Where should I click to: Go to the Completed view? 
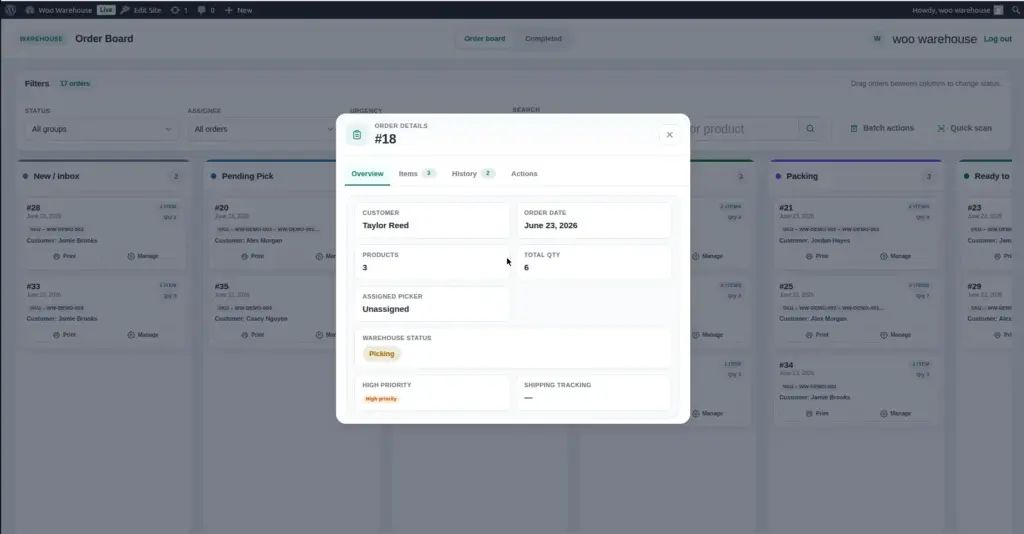[543, 39]
